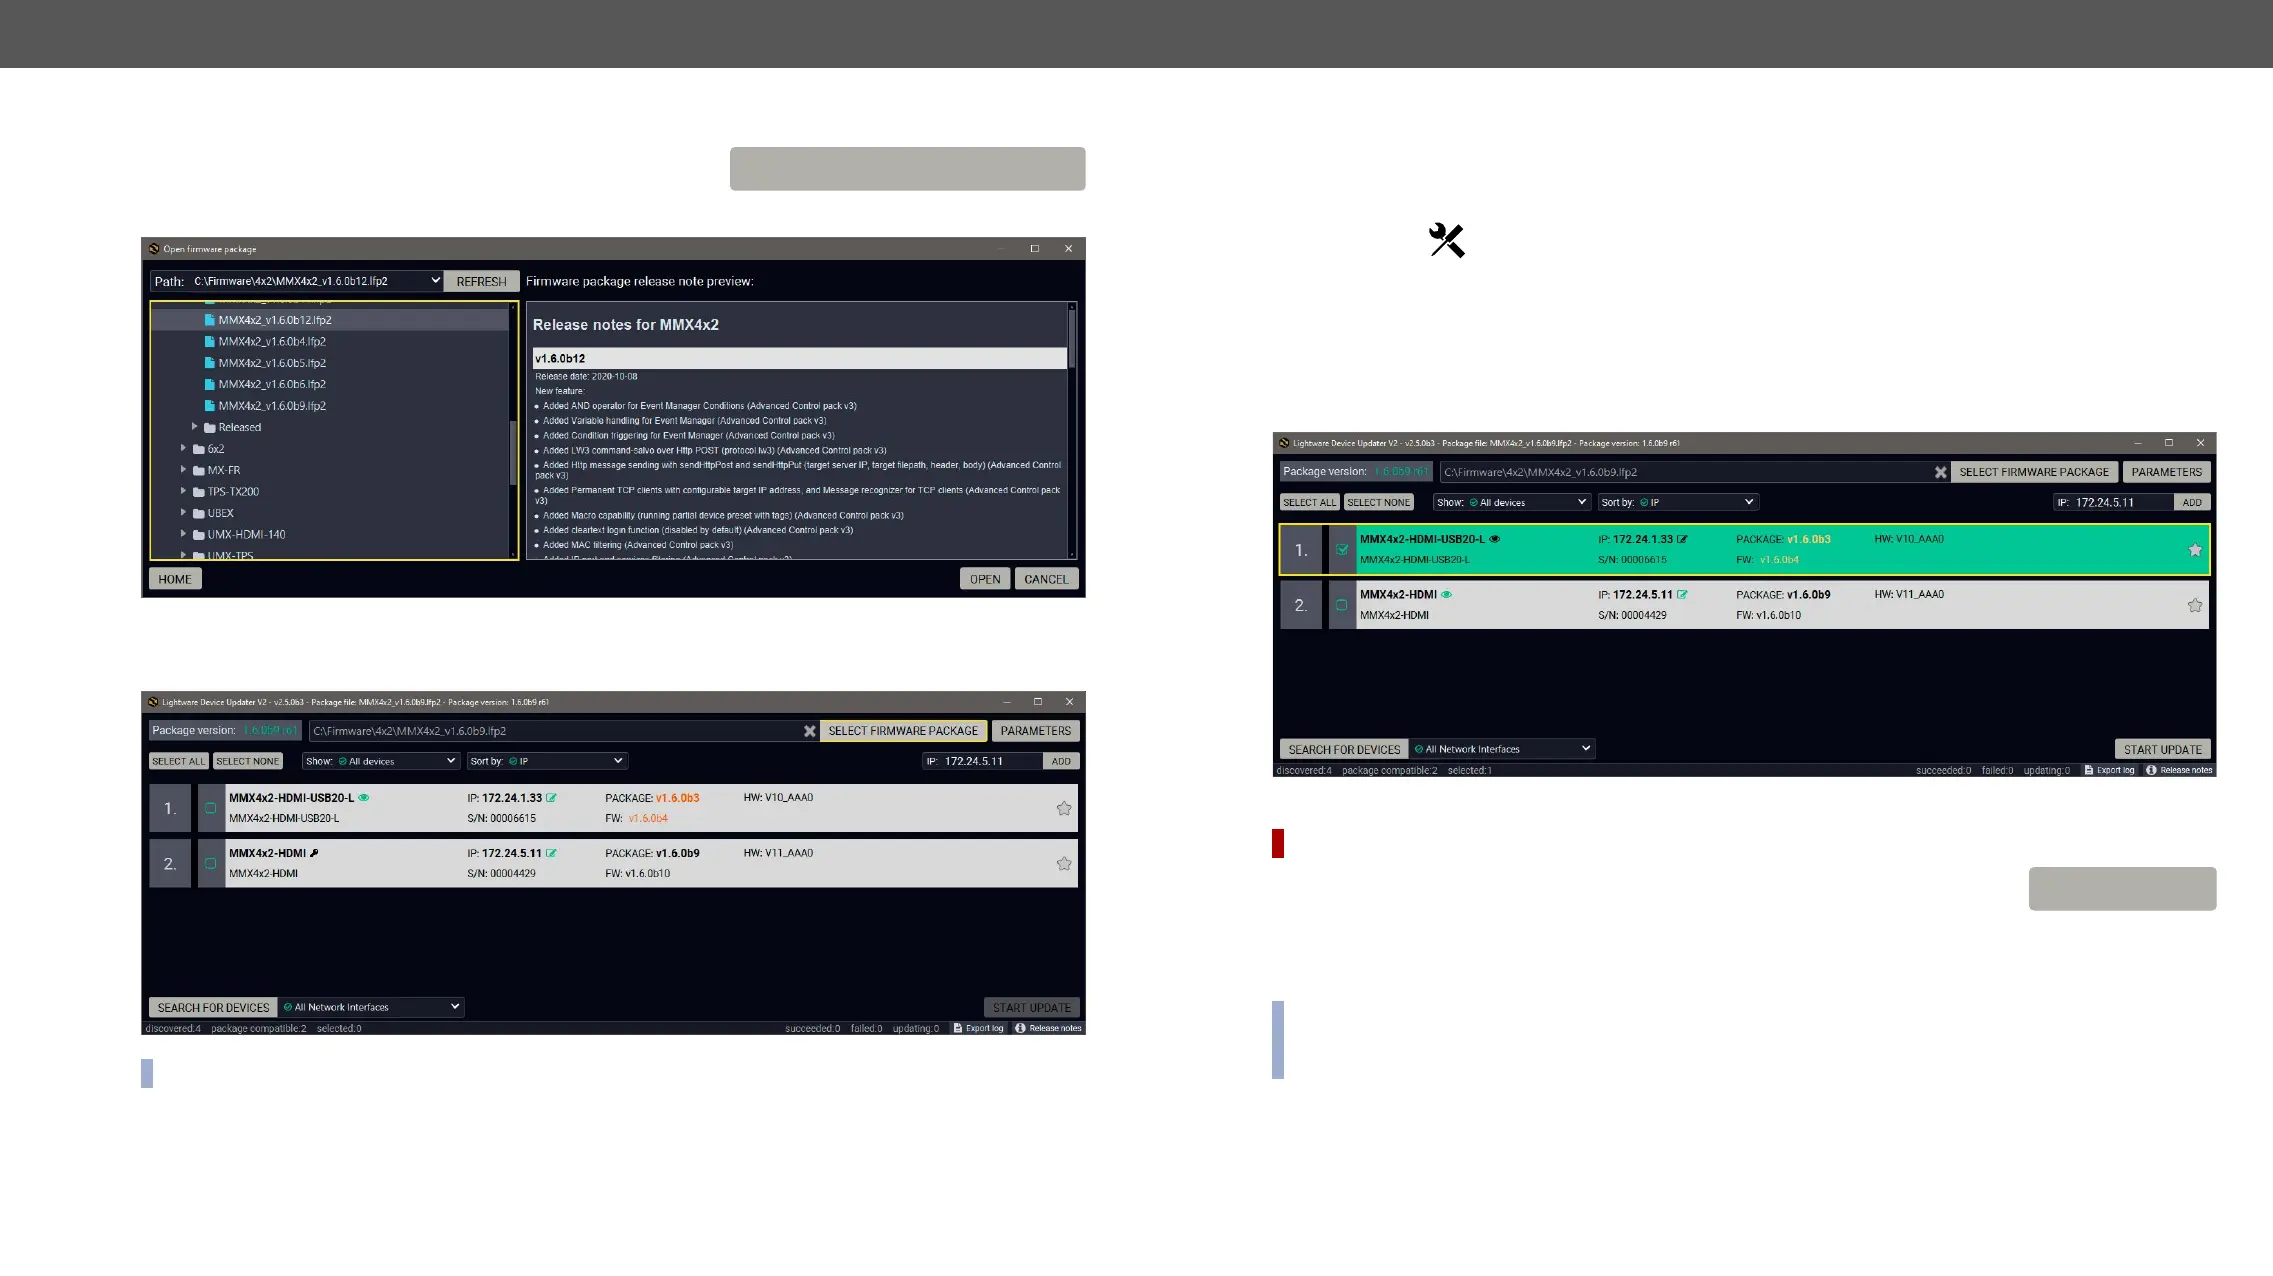Click ADD in the left updater window
The height and width of the screenshot is (1276, 2273).
click(1061, 761)
